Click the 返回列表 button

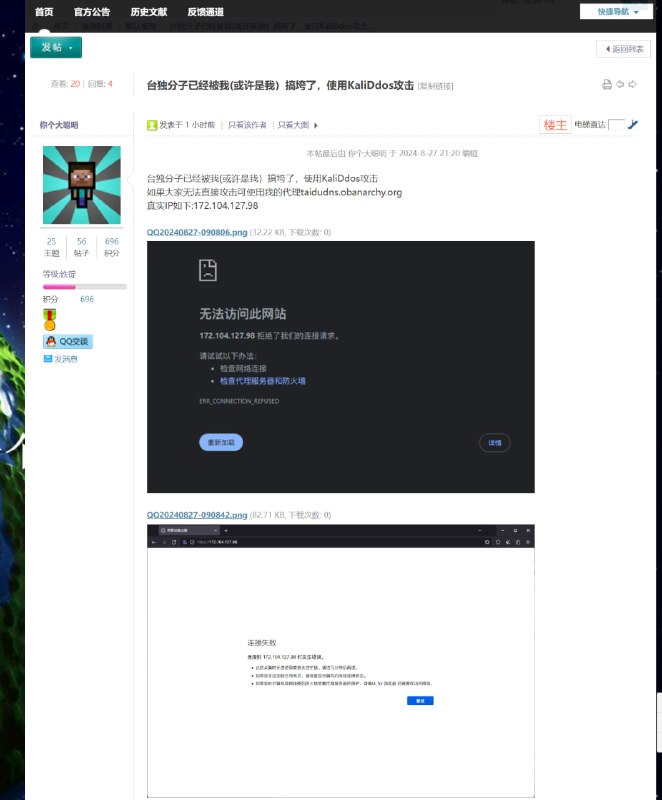[623, 49]
